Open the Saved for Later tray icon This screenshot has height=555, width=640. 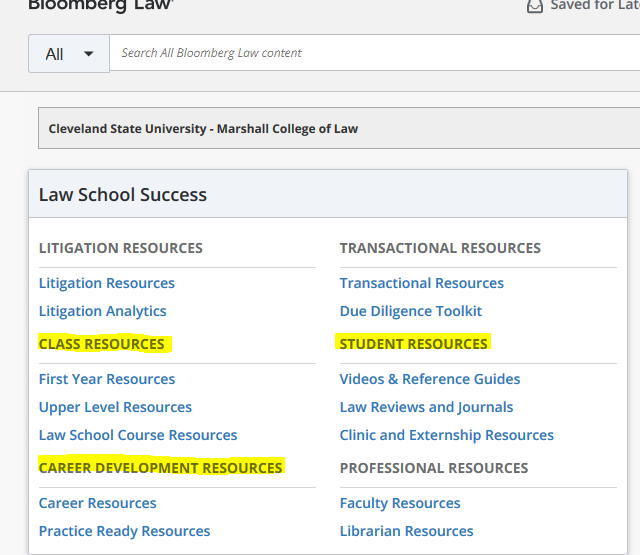pyautogui.click(x=535, y=6)
